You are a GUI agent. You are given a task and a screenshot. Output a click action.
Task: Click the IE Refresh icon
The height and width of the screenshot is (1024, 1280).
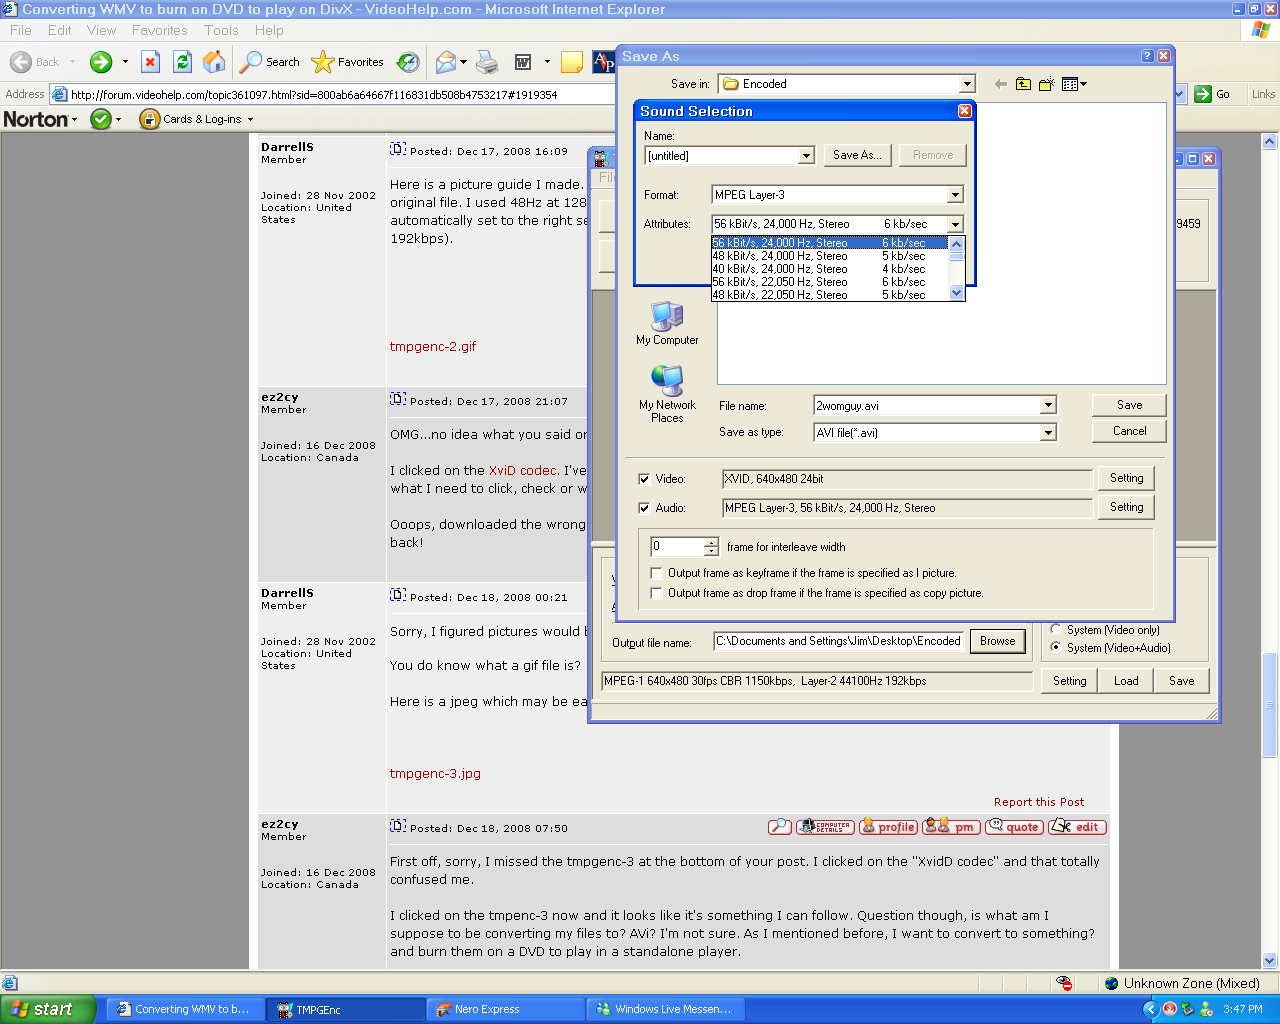click(x=182, y=62)
